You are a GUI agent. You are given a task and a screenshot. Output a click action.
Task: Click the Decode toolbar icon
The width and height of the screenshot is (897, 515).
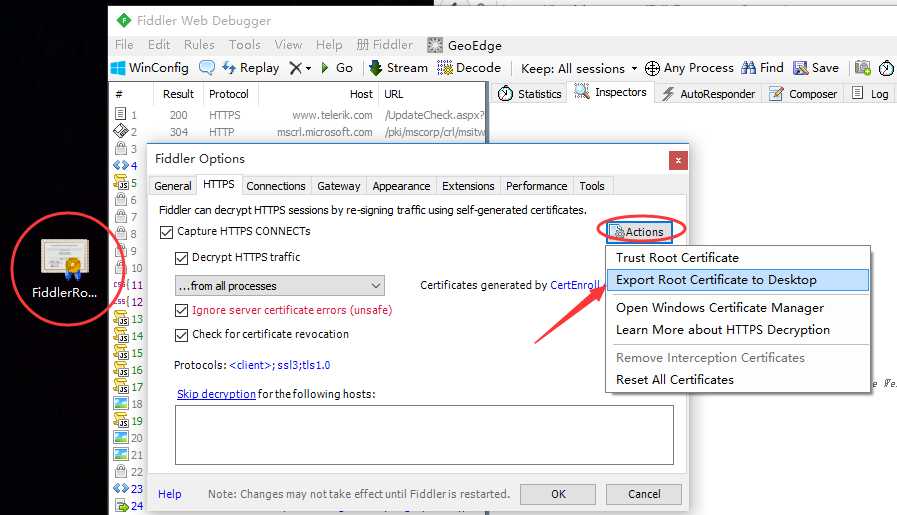[444, 68]
